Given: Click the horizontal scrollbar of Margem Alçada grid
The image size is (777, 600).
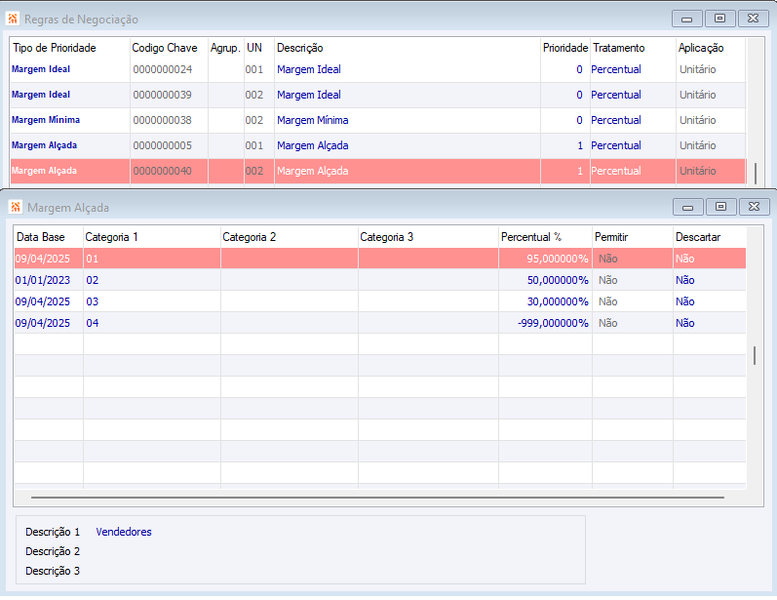Looking at the screenshot, I should 378,497.
